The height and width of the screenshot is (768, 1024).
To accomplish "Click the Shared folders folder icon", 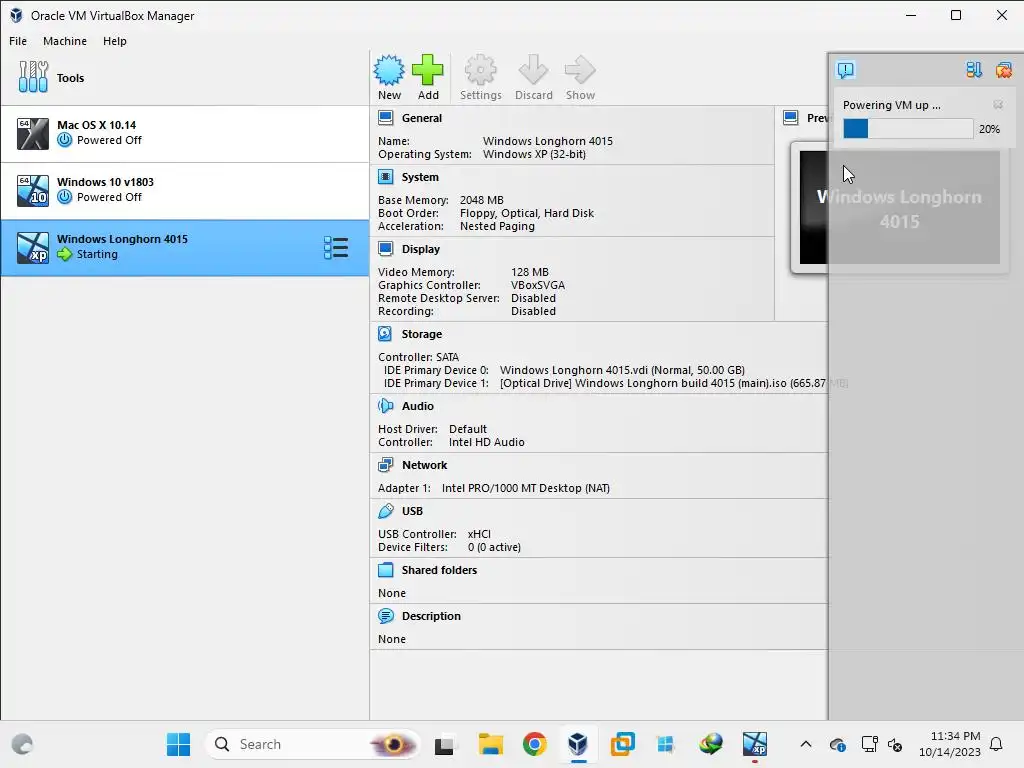I will [x=386, y=569].
